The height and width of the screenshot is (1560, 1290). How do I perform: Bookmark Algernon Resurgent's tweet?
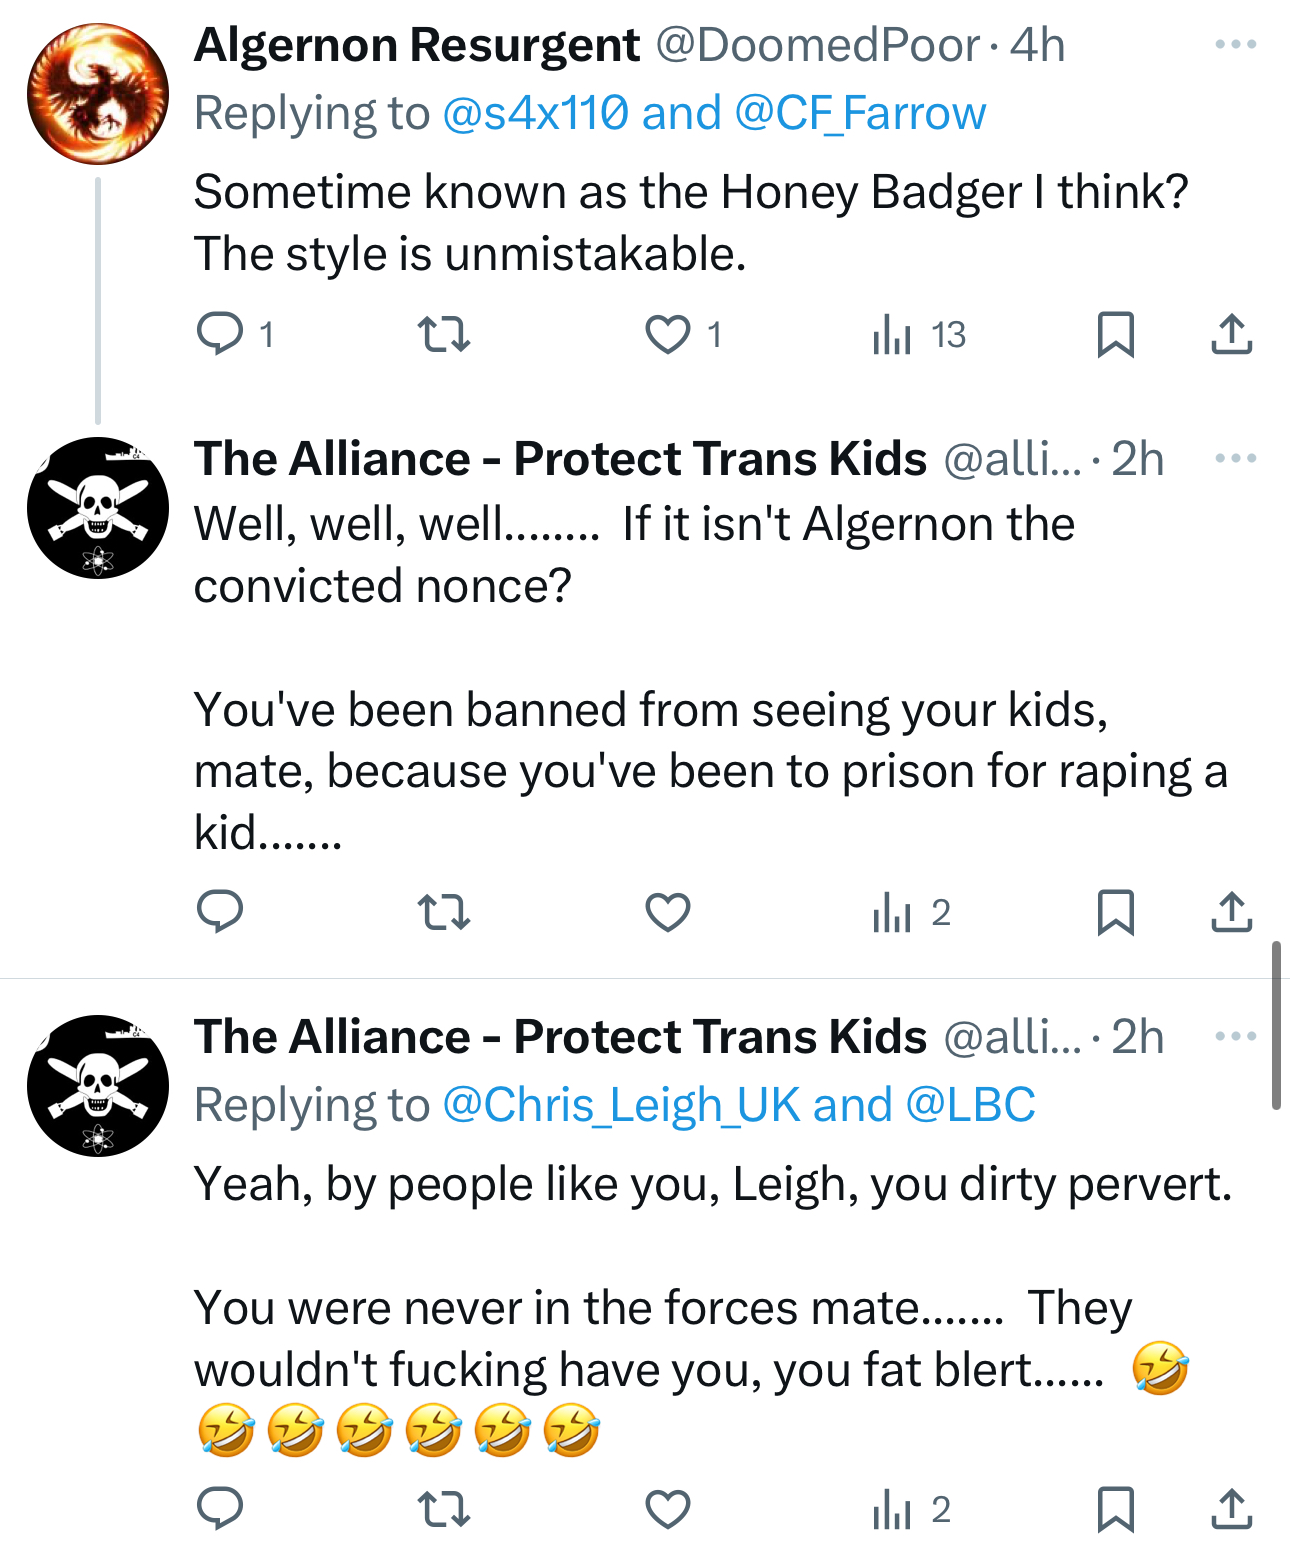pyautogui.click(x=1115, y=334)
